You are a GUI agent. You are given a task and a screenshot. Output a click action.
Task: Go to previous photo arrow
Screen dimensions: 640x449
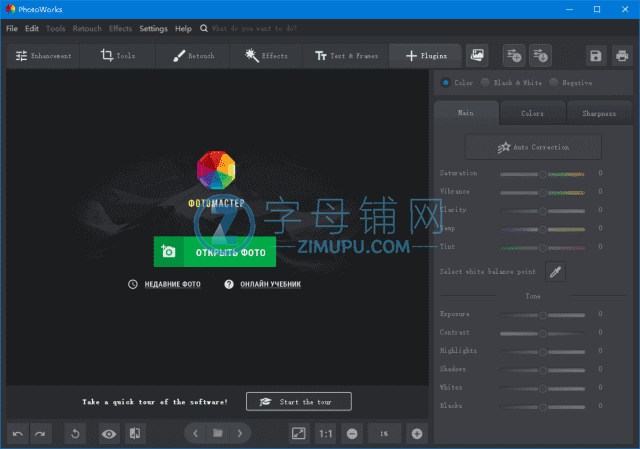coord(196,433)
